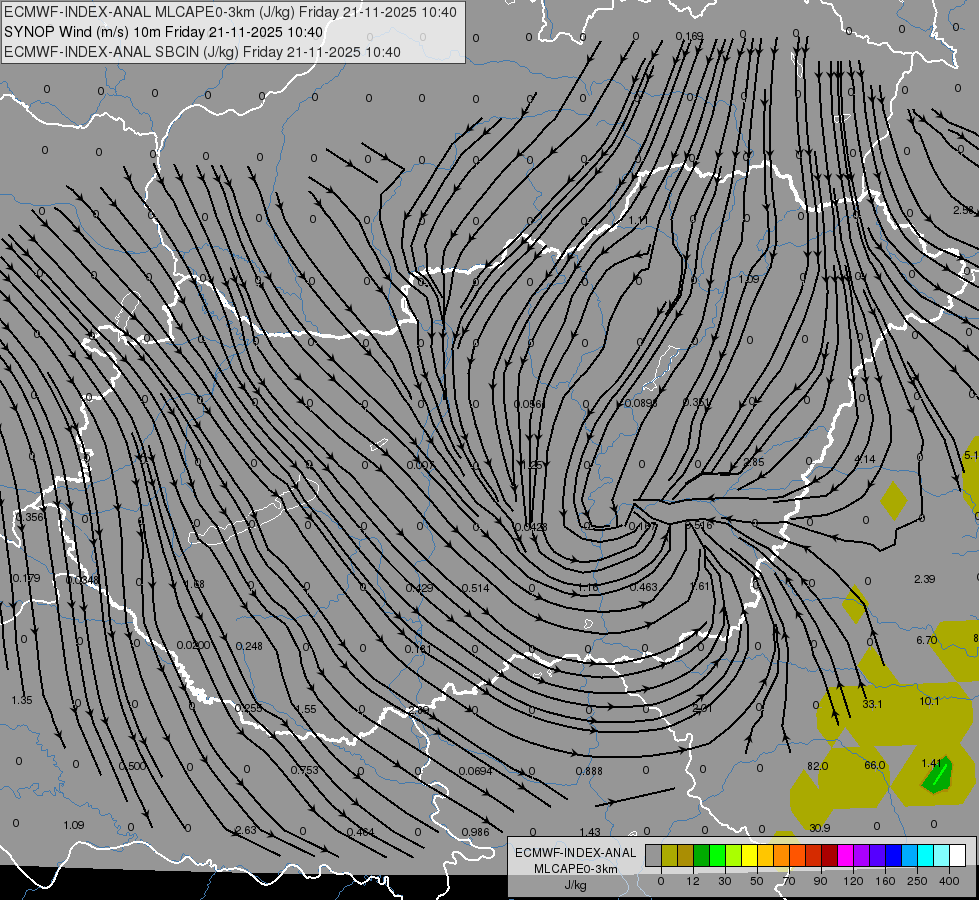979x900 pixels.
Task: Click the legend title ECMWF-INDEX-ANAL
Action: [x=576, y=853]
